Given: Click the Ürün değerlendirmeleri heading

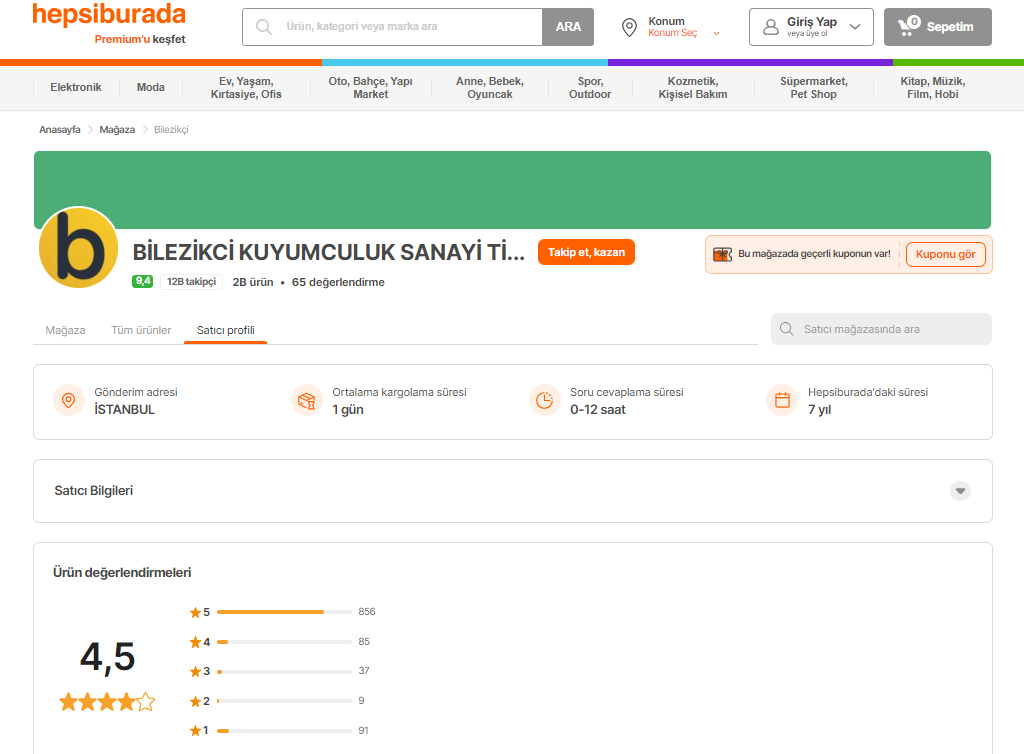Looking at the screenshot, I should click(x=122, y=573).
